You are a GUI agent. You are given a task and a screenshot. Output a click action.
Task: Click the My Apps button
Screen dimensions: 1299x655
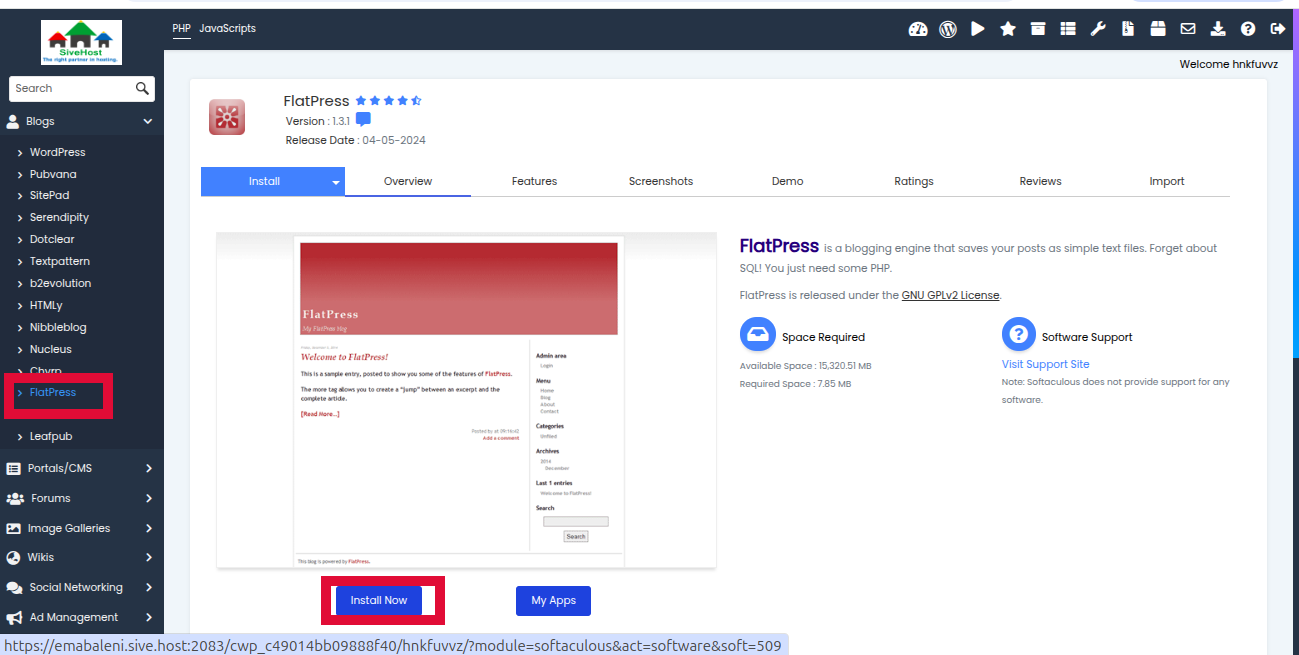pos(553,600)
